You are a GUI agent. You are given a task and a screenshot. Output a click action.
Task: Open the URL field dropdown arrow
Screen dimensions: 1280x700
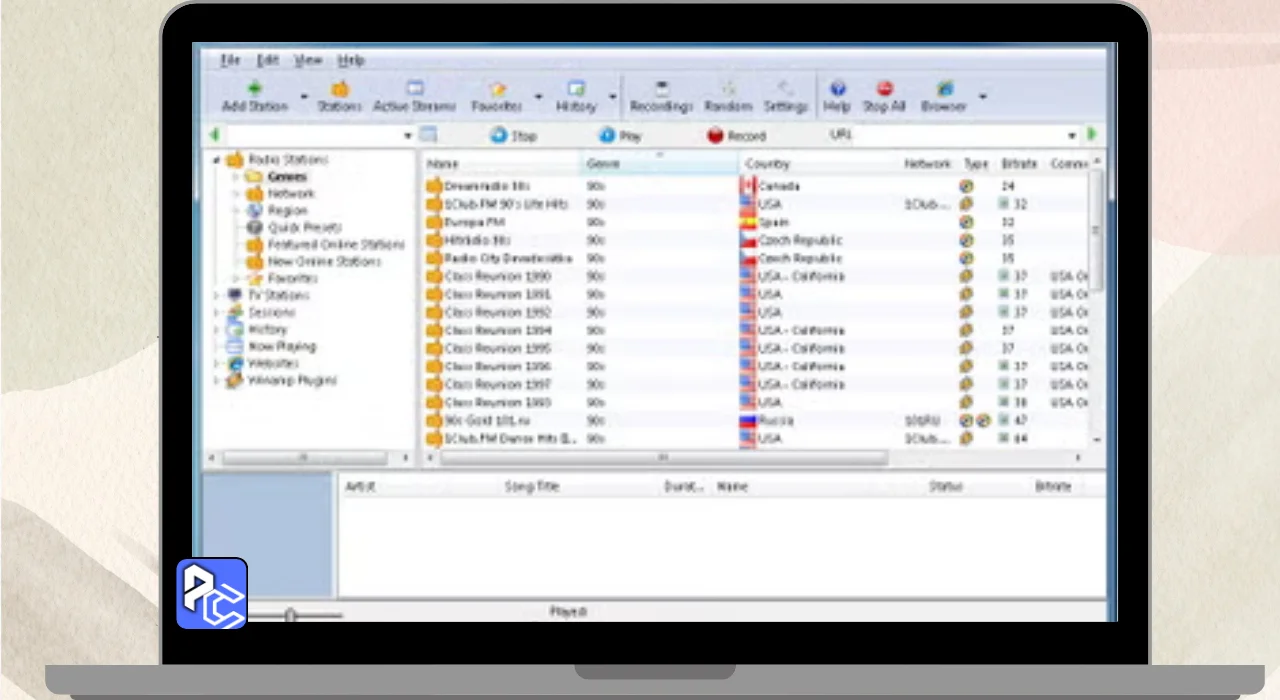[x=1072, y=135]
